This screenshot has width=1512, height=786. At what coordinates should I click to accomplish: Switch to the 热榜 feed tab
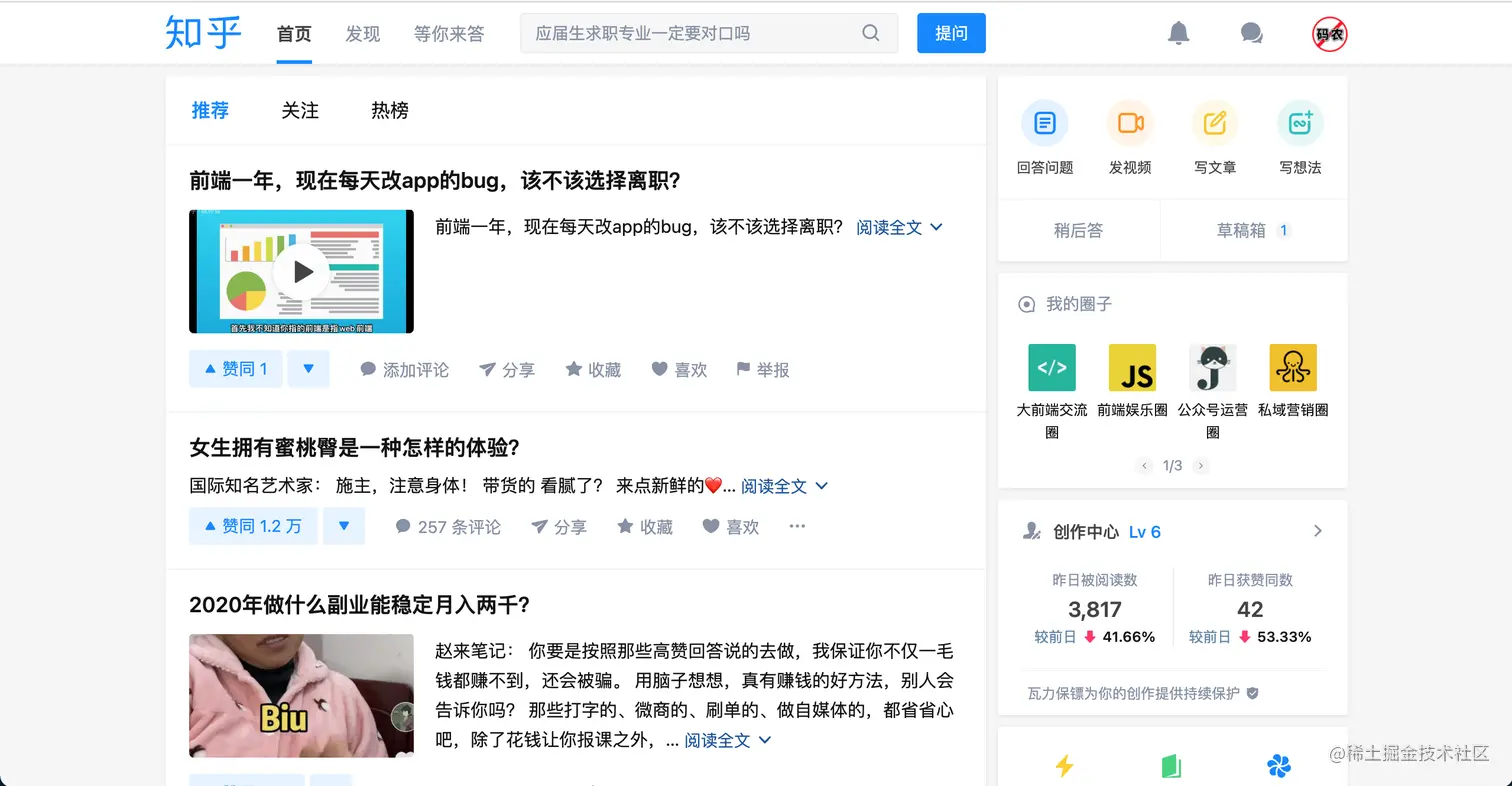pyautogui.click(x=389, y=110)
